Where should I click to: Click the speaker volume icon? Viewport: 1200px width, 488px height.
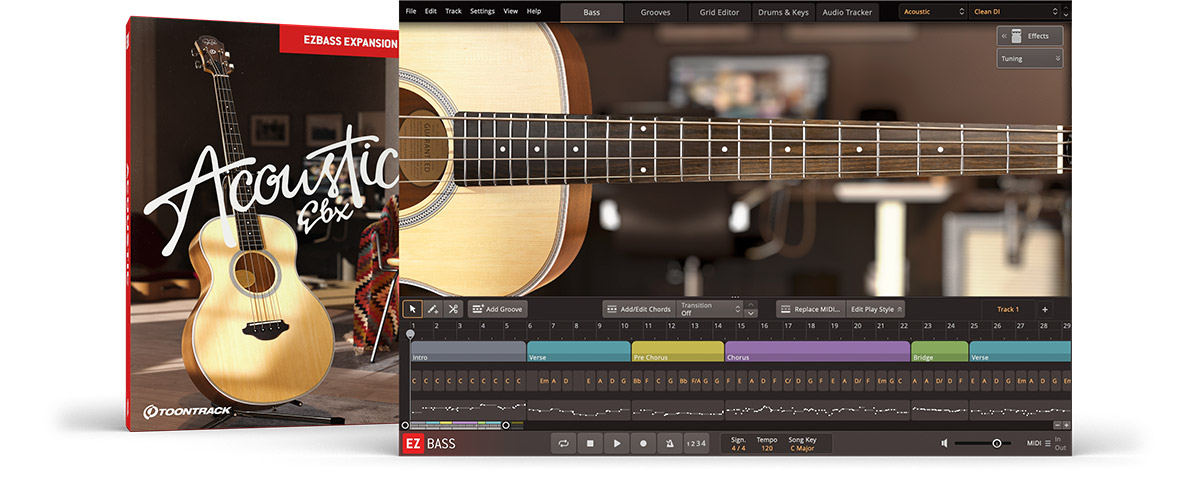[944, 443]
